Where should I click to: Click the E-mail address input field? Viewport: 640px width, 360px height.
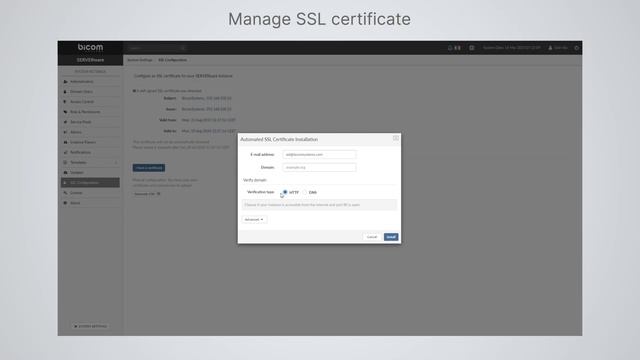click(x=319, y=154)
